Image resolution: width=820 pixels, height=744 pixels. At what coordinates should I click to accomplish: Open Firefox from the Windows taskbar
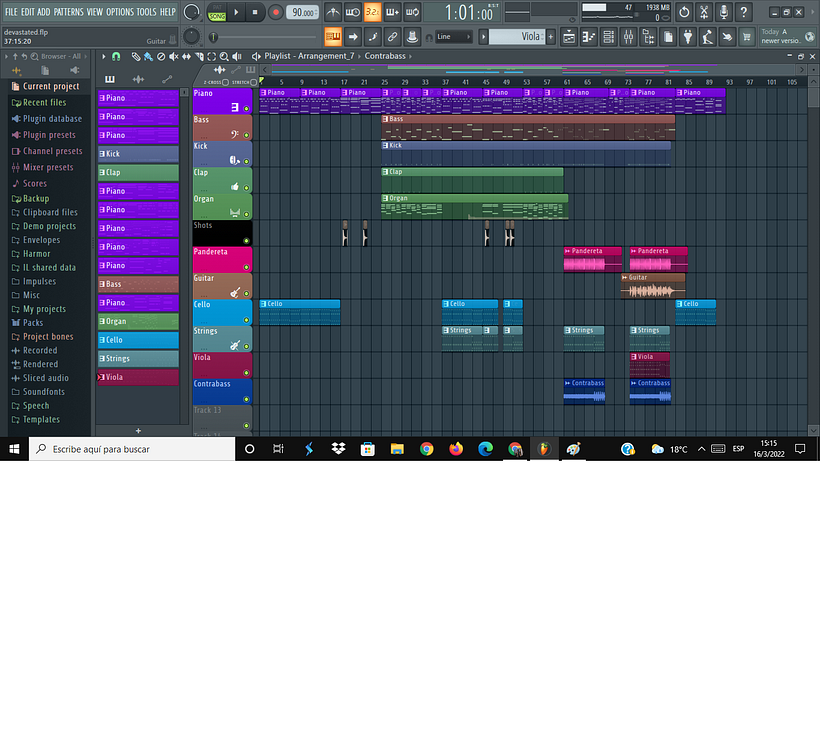(456, 449)
